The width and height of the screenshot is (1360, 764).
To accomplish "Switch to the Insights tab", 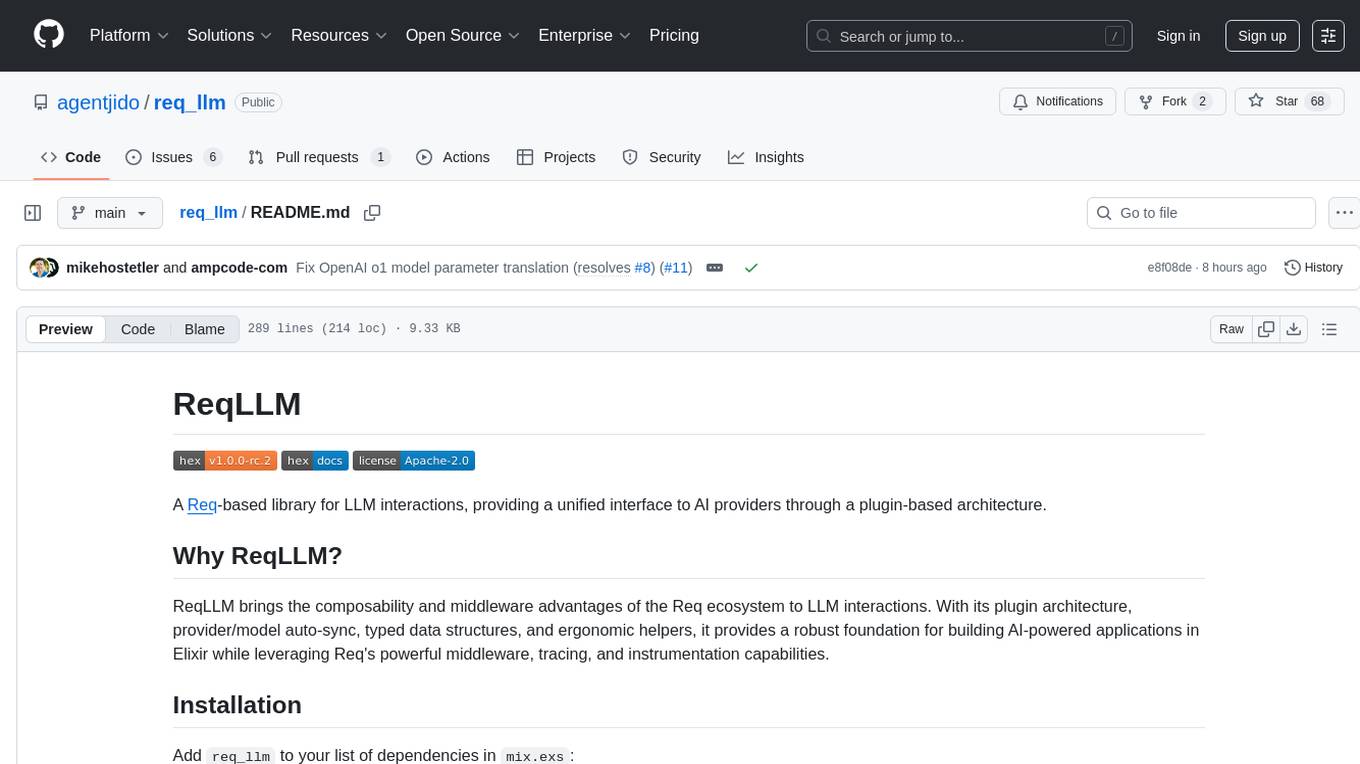I will [x=766, y=157].
